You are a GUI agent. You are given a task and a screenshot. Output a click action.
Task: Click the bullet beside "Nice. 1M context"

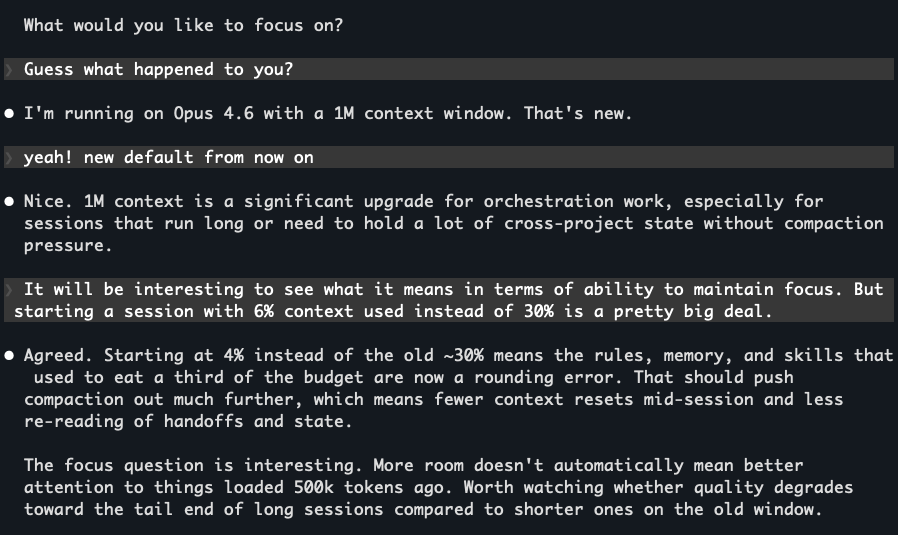[10, 202]
